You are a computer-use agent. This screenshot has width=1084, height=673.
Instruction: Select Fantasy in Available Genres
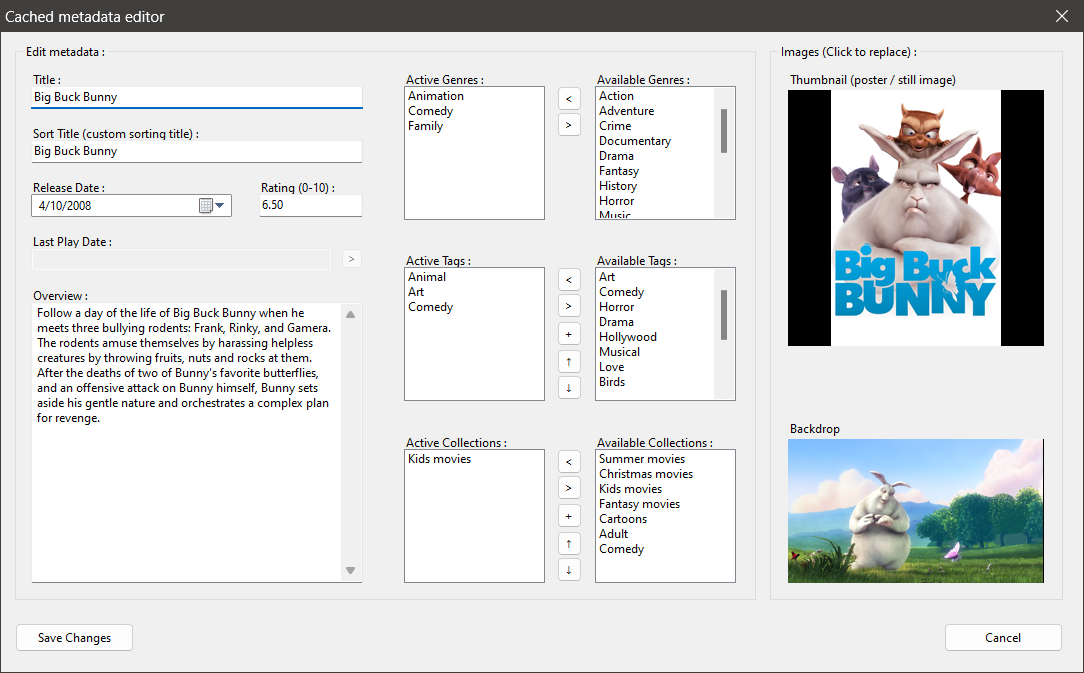(619, 171)
